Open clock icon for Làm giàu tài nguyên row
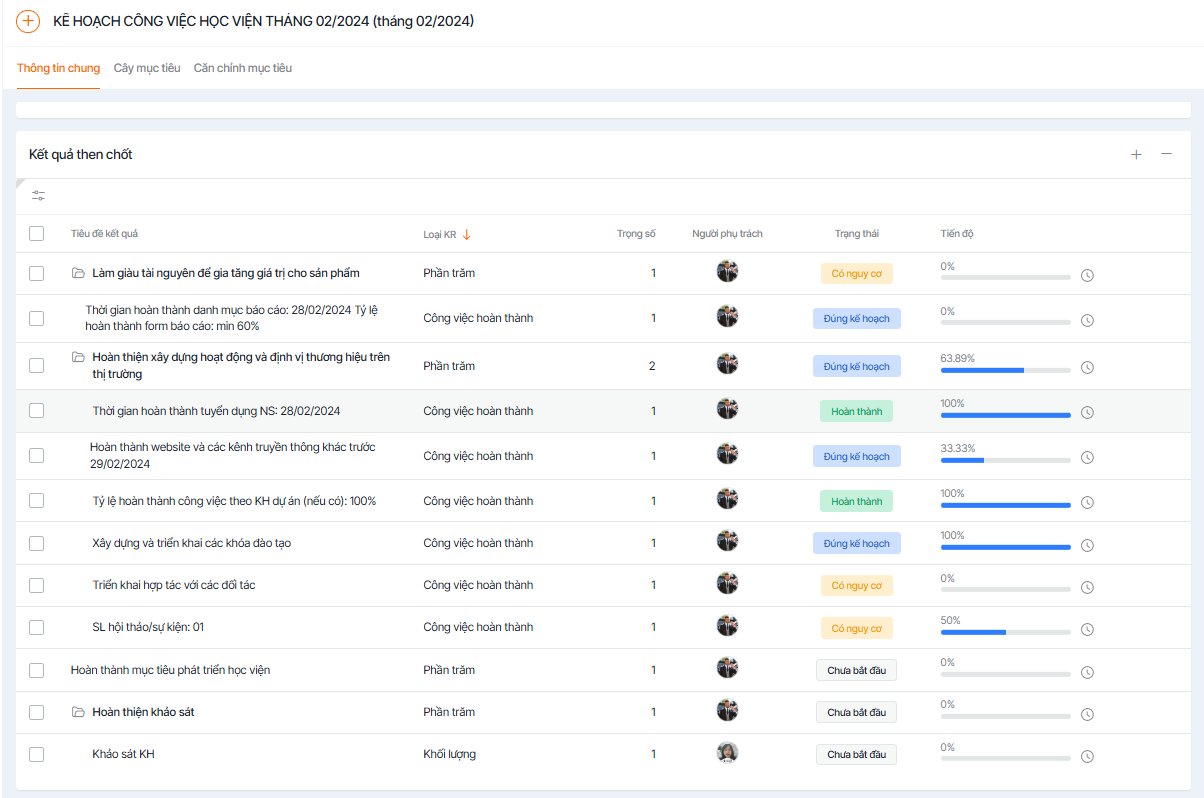Viewport: 1204px width, 798px height. [1087, 275]
